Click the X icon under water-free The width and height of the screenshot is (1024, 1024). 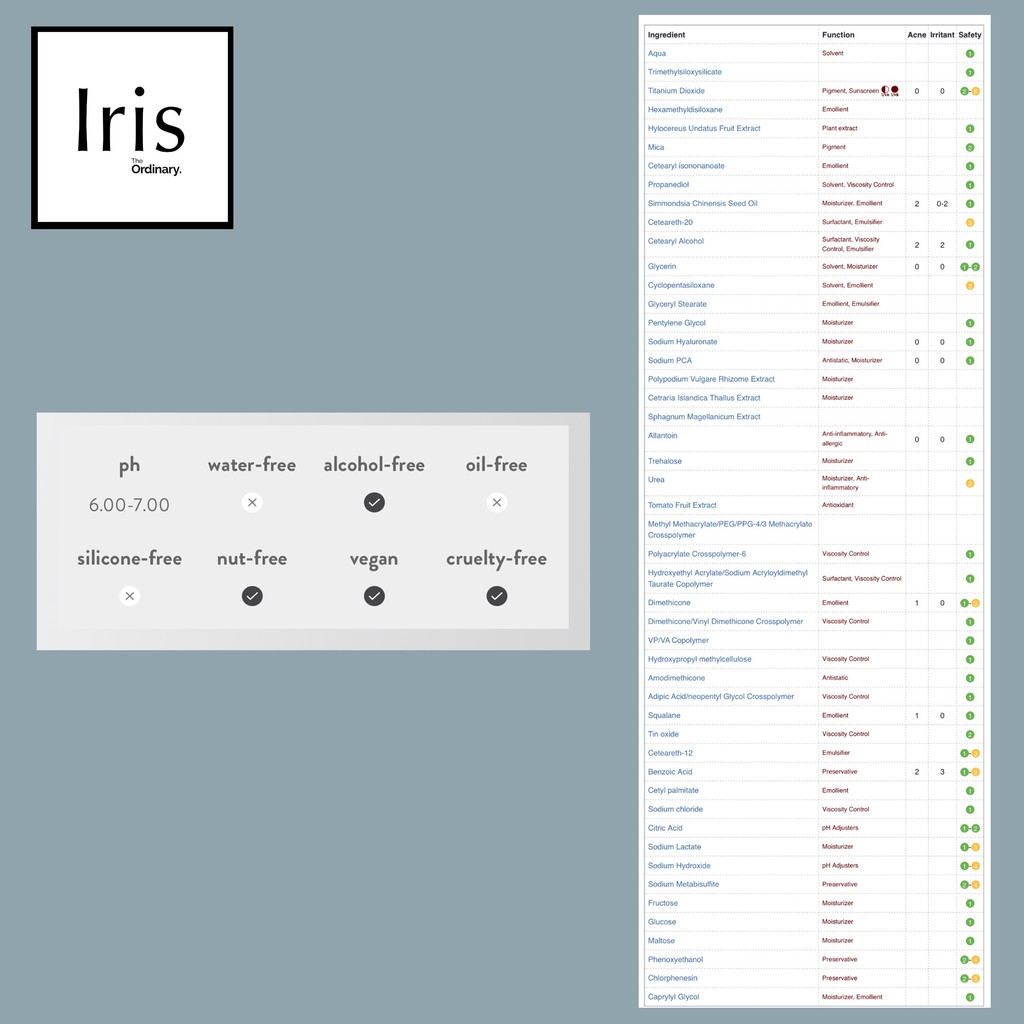pos(252,502)
